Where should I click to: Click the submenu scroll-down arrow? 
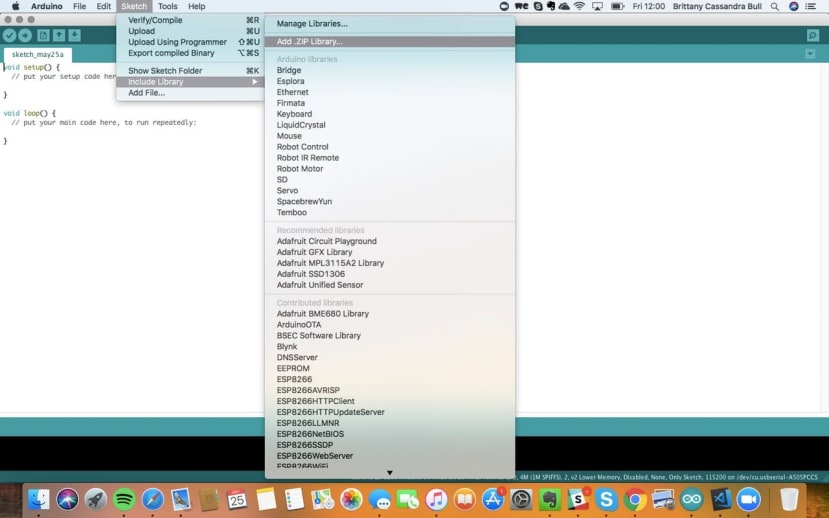(x=390, y=473)
